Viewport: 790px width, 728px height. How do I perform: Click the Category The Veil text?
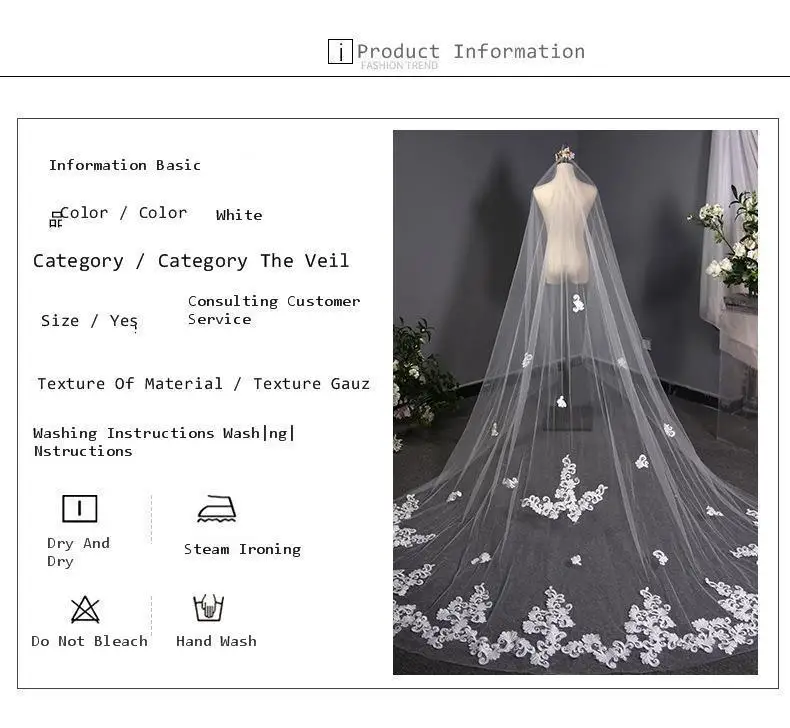point(191,261)
